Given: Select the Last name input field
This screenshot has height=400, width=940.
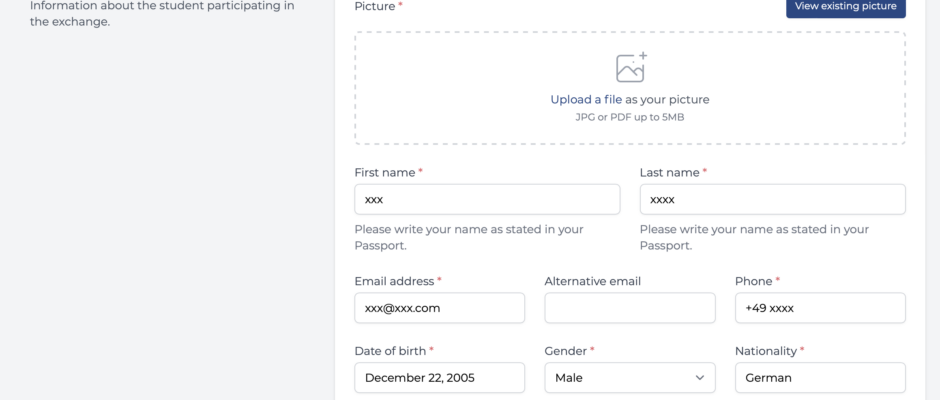Looking at the screenshot, I should click(x=773, y=200).
